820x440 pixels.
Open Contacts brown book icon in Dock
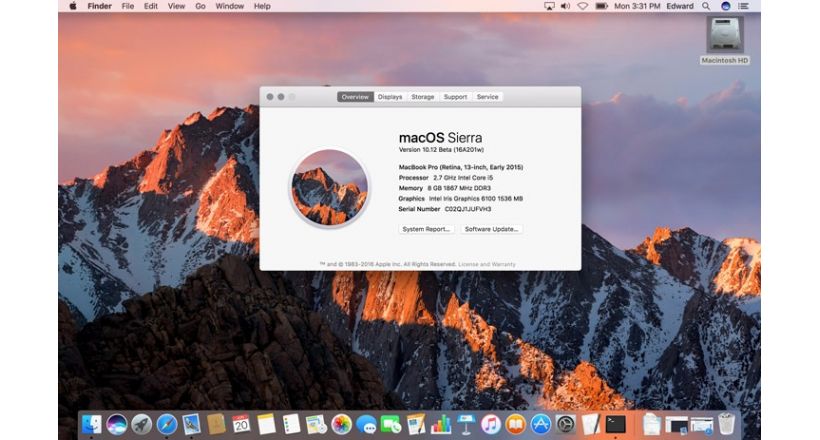coord(216,424)
